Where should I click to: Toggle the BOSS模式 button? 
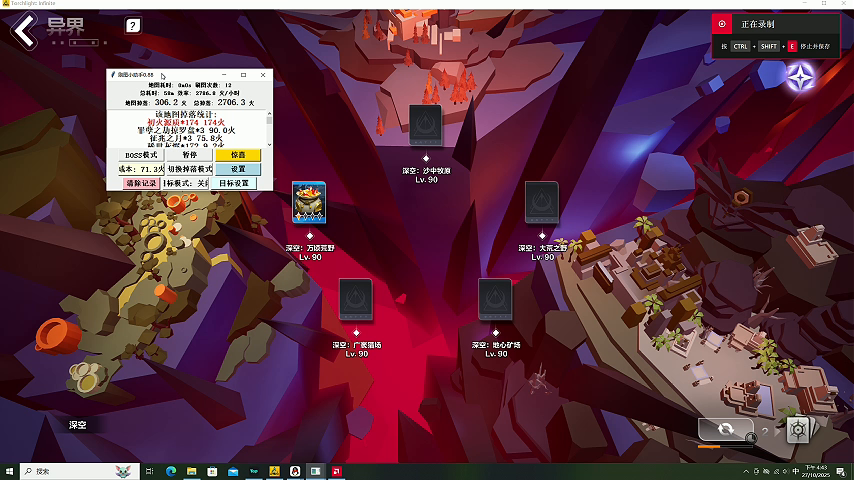141,155
